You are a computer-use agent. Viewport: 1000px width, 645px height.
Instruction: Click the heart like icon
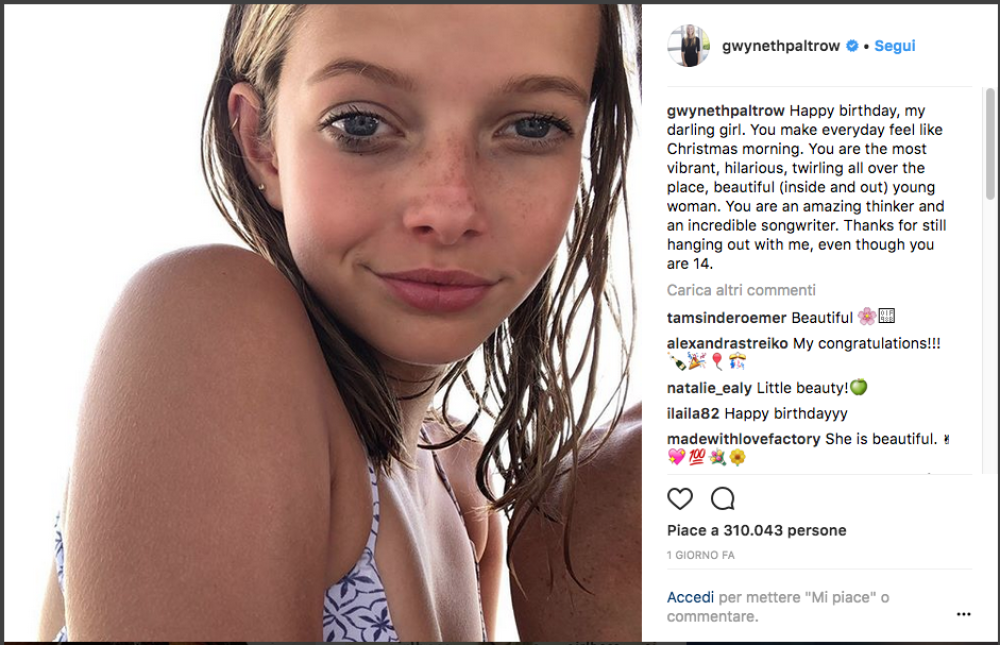(680, 498)
